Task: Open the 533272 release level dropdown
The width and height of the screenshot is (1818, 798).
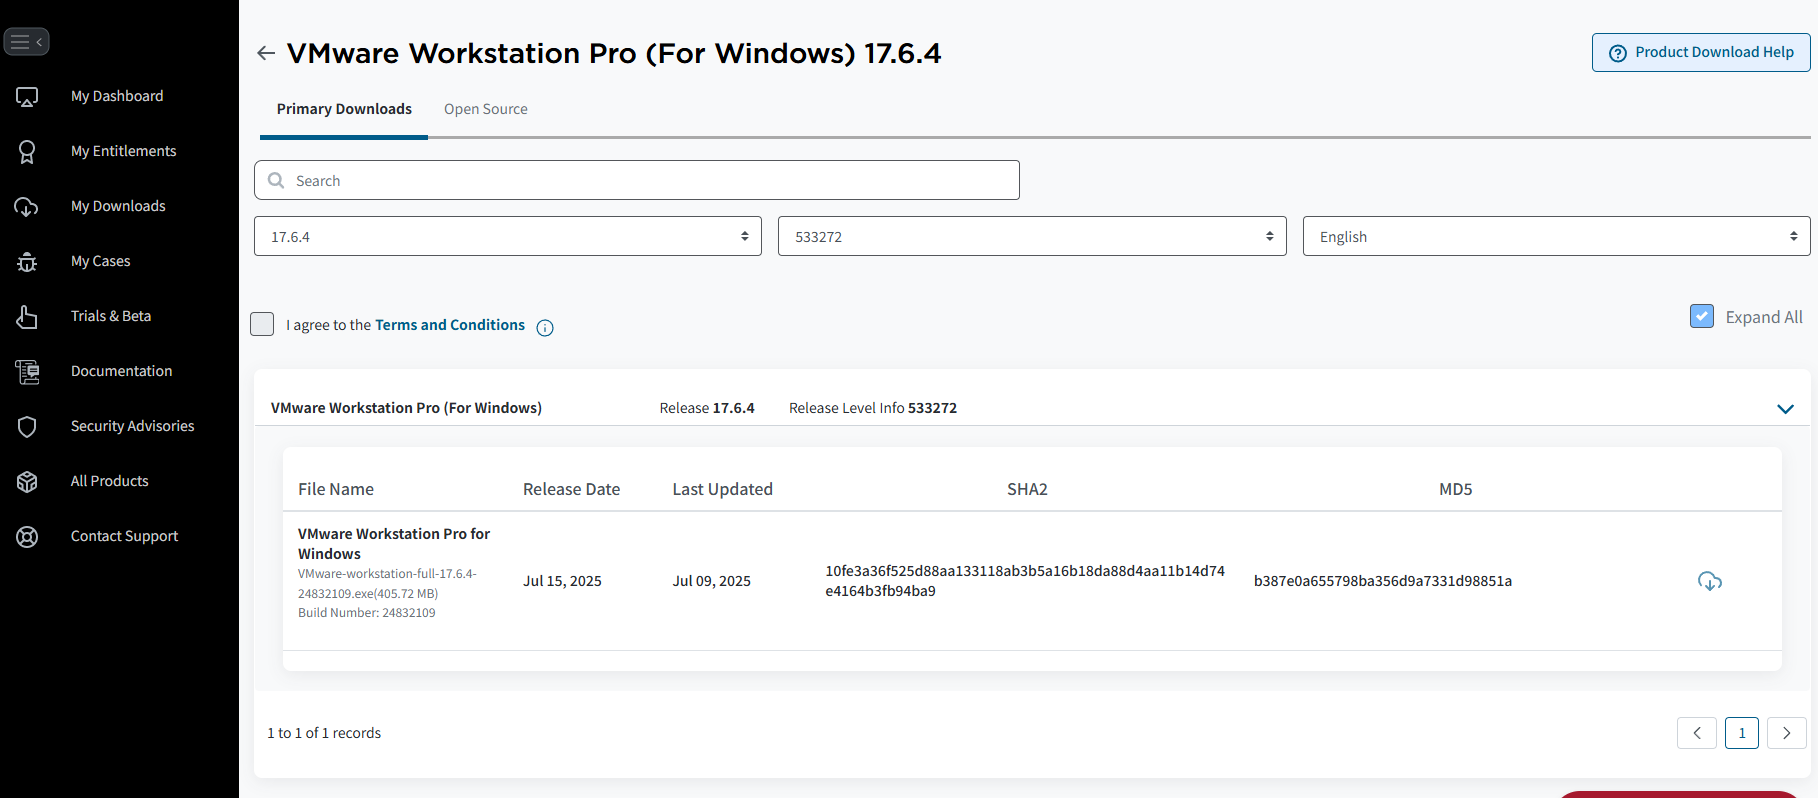Action: 1032,236
